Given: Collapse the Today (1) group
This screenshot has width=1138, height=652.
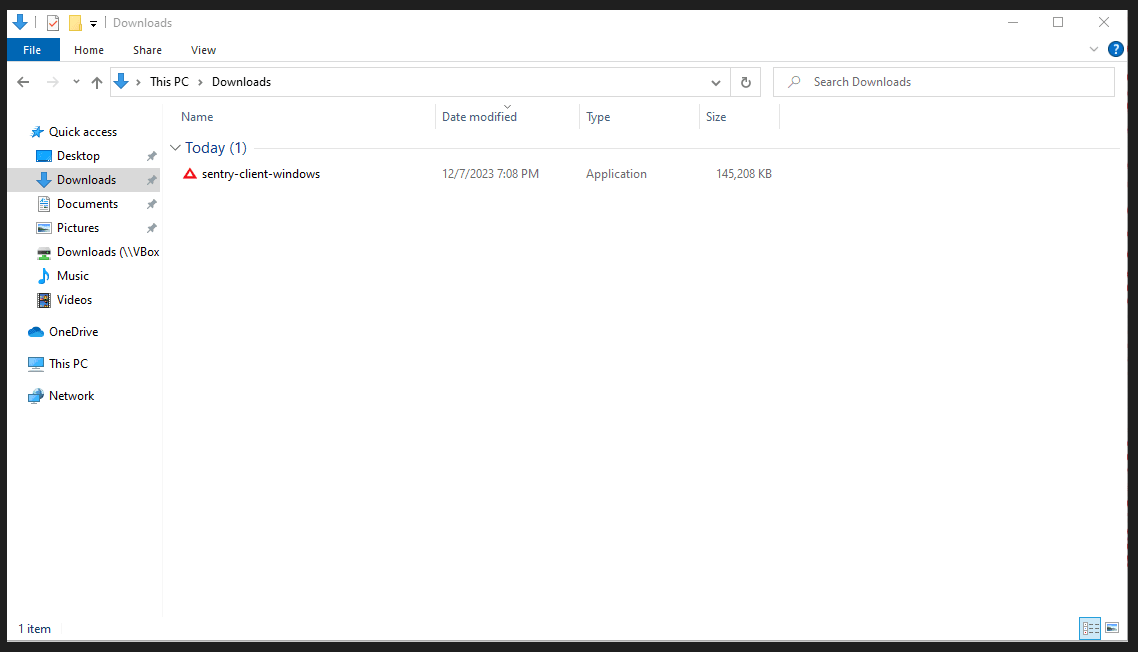Looking at the screenshot, I should pos(175,148).
